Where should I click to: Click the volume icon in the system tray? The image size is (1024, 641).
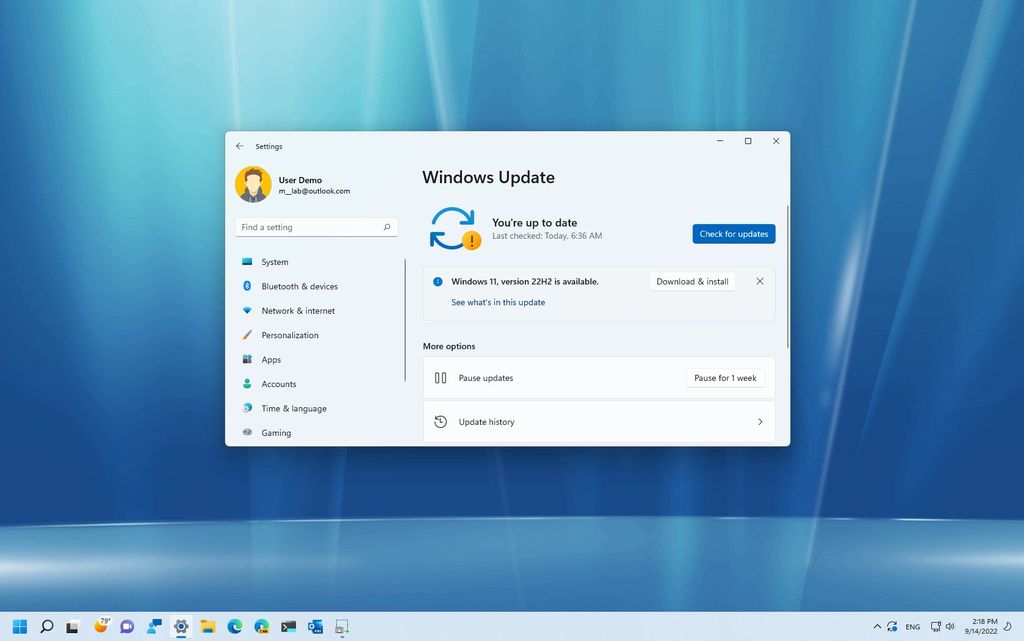pyautogui.click(x=949, y=627)
